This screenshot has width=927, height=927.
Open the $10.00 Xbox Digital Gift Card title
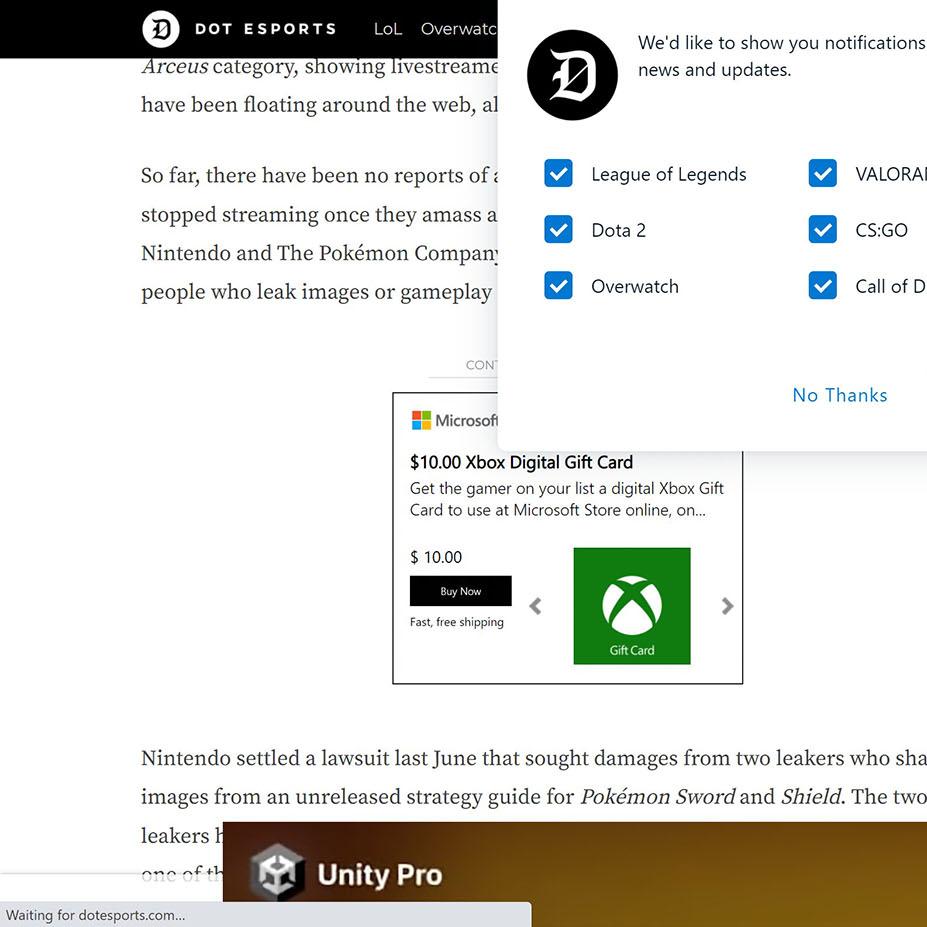click(x=521, y=462)
